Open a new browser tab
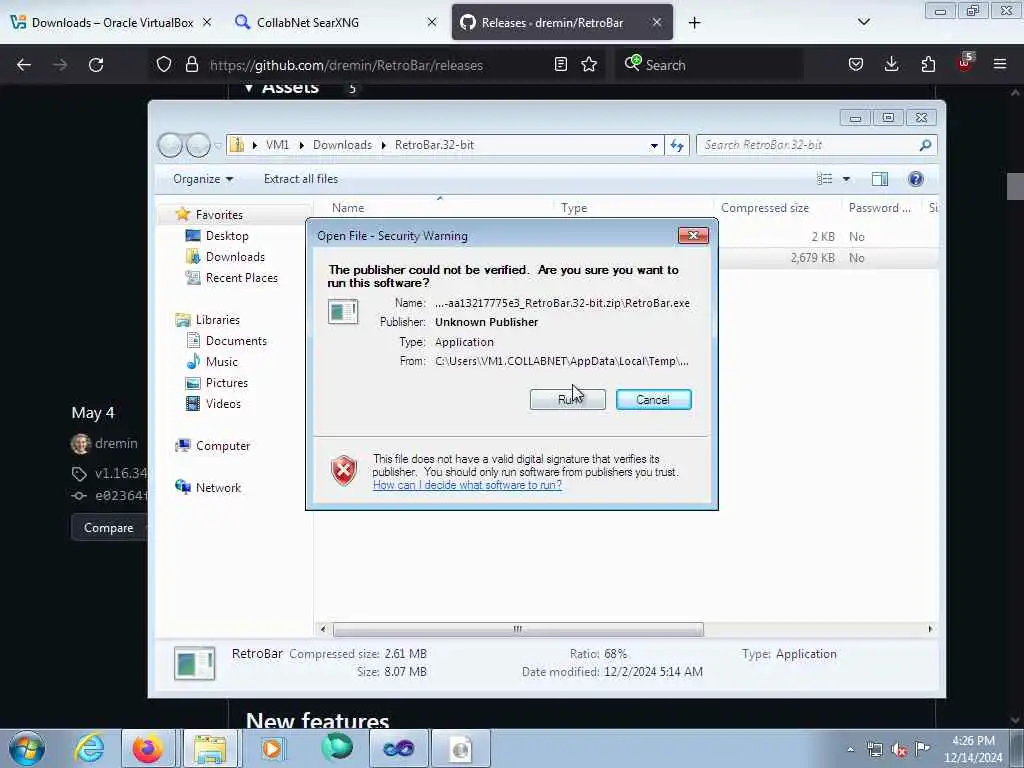This screenshot has height=768, width=1024. [694, 23]
